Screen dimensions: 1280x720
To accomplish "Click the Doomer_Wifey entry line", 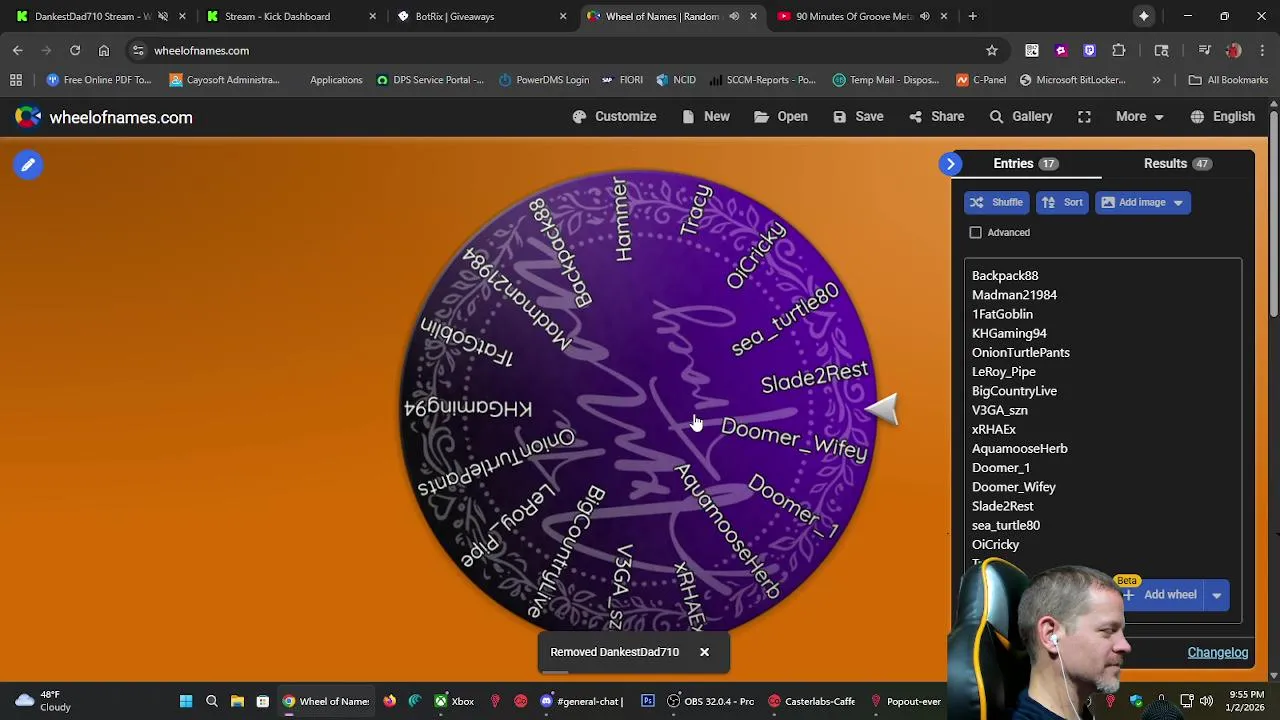I will click(1014, 487).
